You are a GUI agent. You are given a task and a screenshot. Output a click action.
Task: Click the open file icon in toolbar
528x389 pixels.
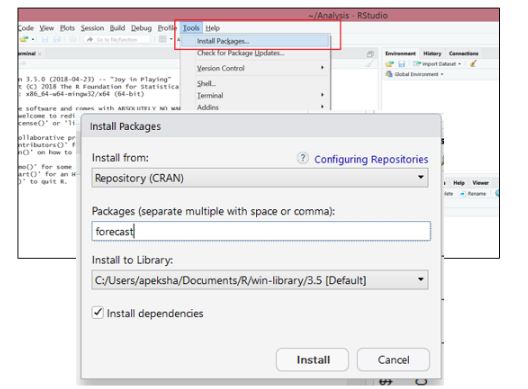tap(24, 39)
